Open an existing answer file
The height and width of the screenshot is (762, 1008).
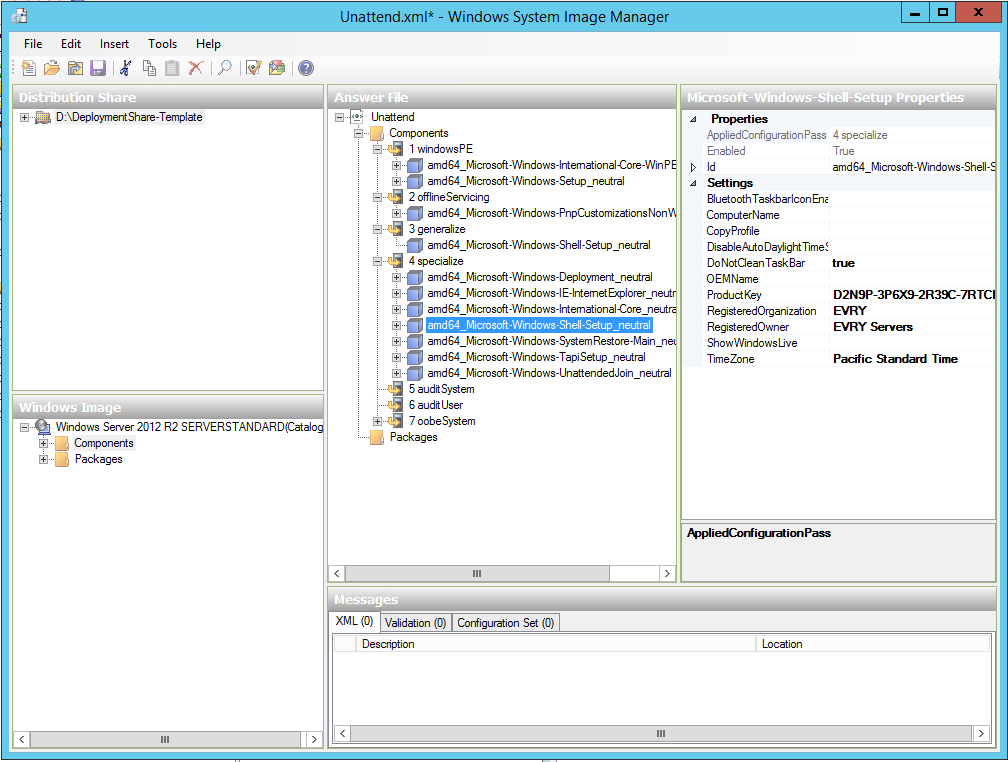tap(51, 68)
